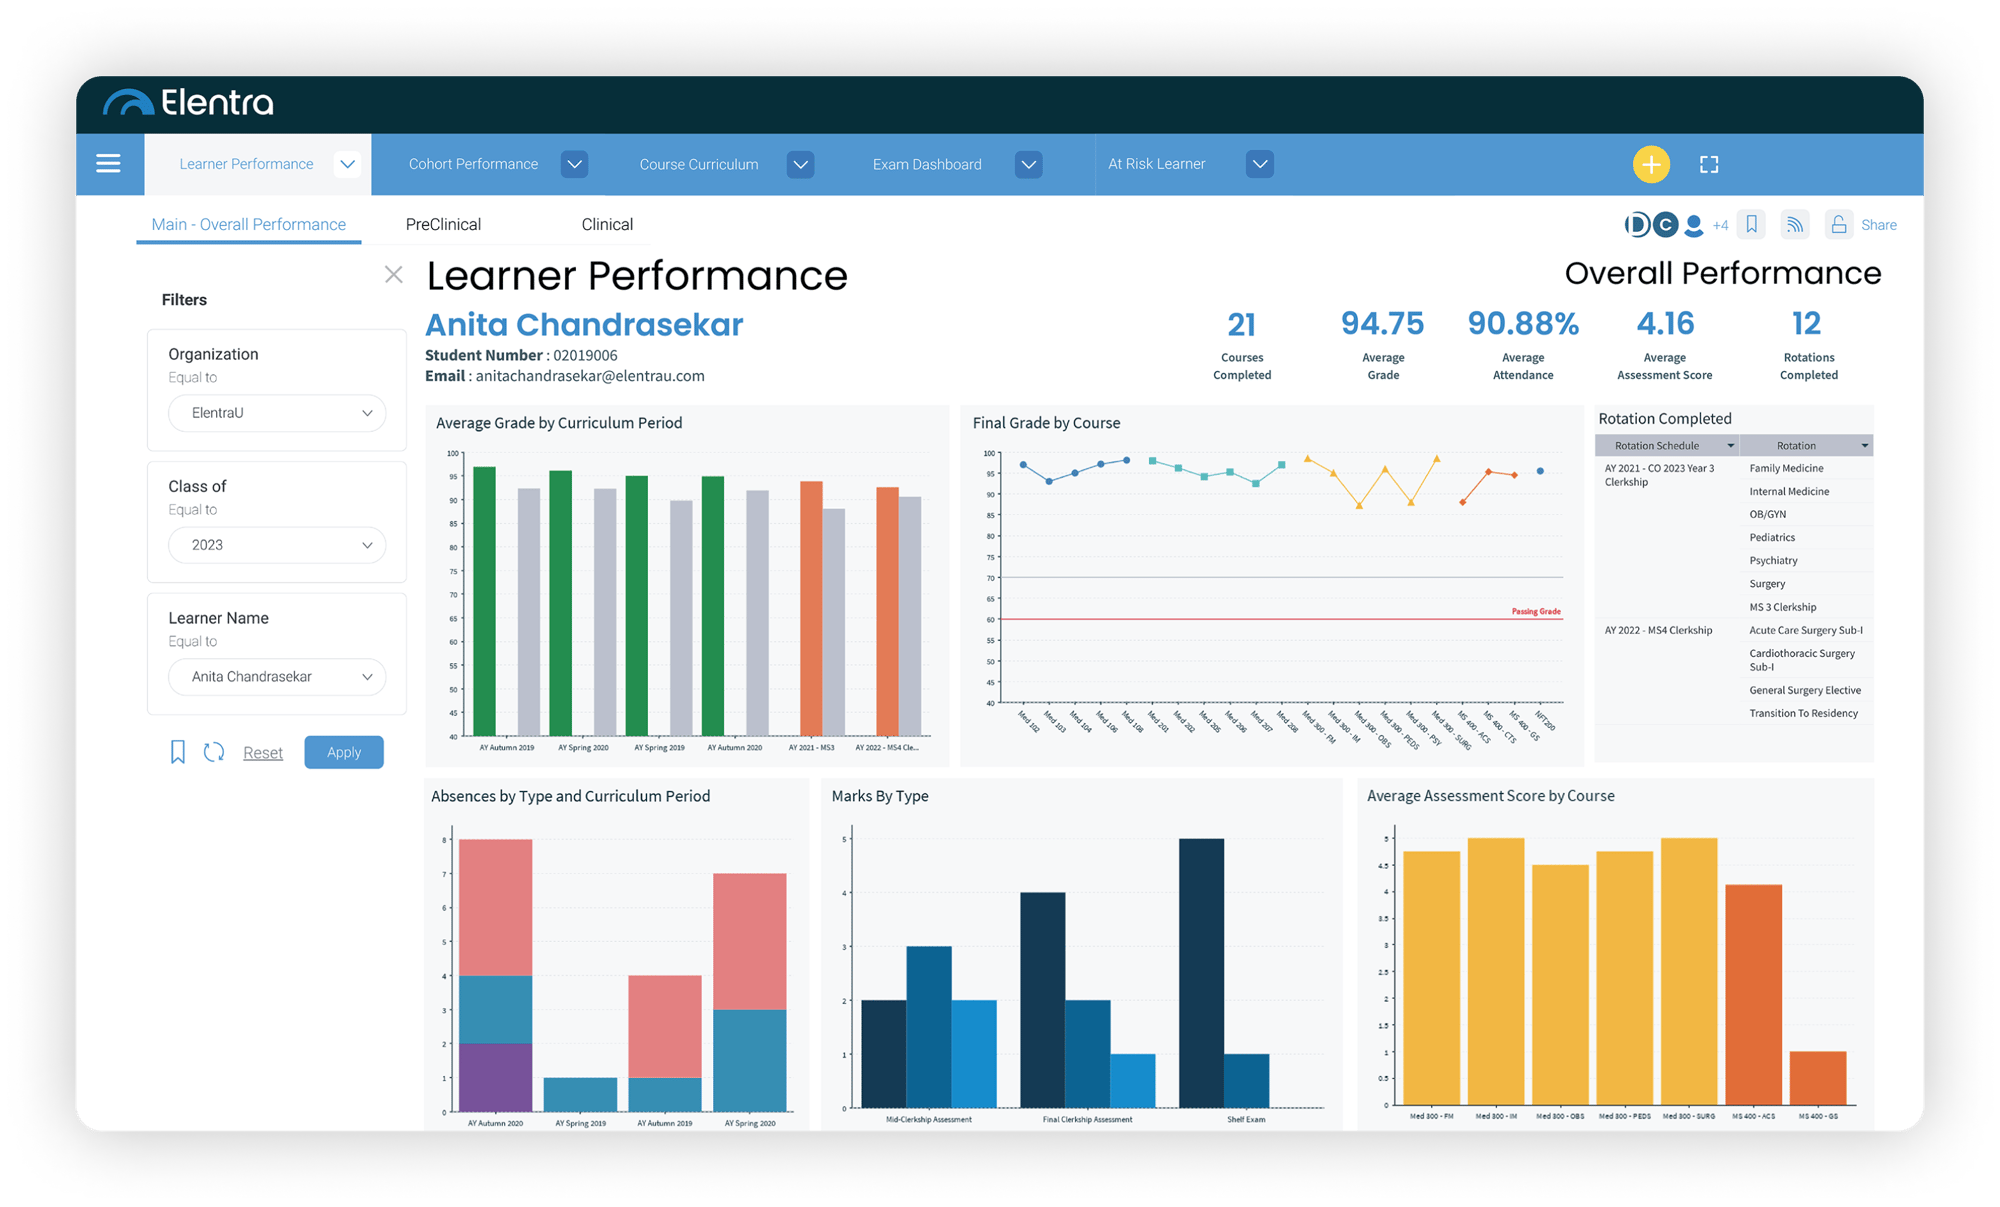Click Passing Grade line label

tap(1535, 612)
